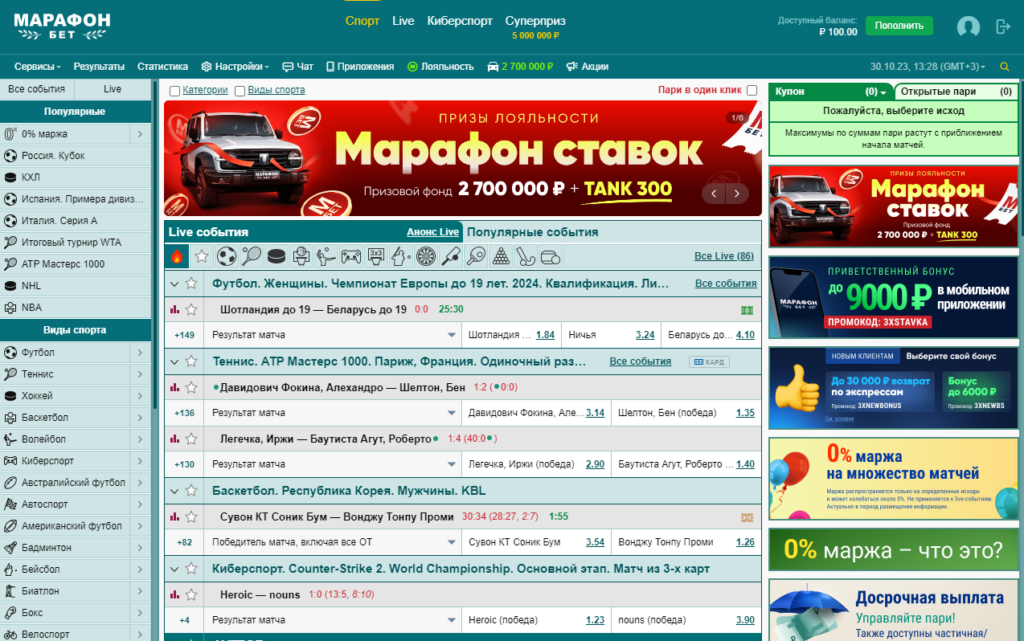Open Все события link for Теннис ATP
The width and height of the screenshot is (1024, 641).
pyautogui.click(x=640, y=361)
